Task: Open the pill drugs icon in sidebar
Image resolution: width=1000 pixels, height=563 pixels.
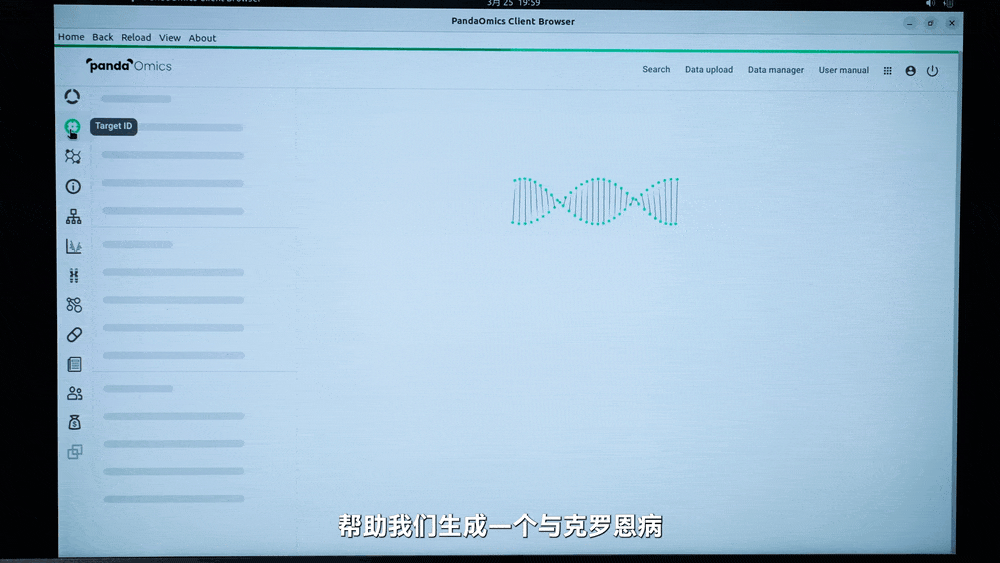Action: pos(74,335)
